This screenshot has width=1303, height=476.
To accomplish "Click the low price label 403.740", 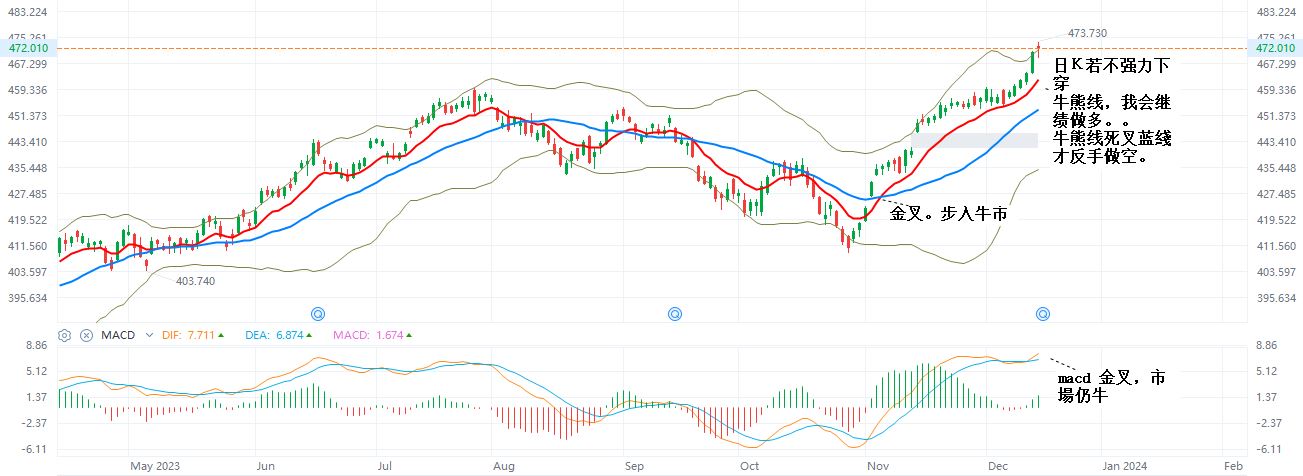I will (x=195, y=282).
